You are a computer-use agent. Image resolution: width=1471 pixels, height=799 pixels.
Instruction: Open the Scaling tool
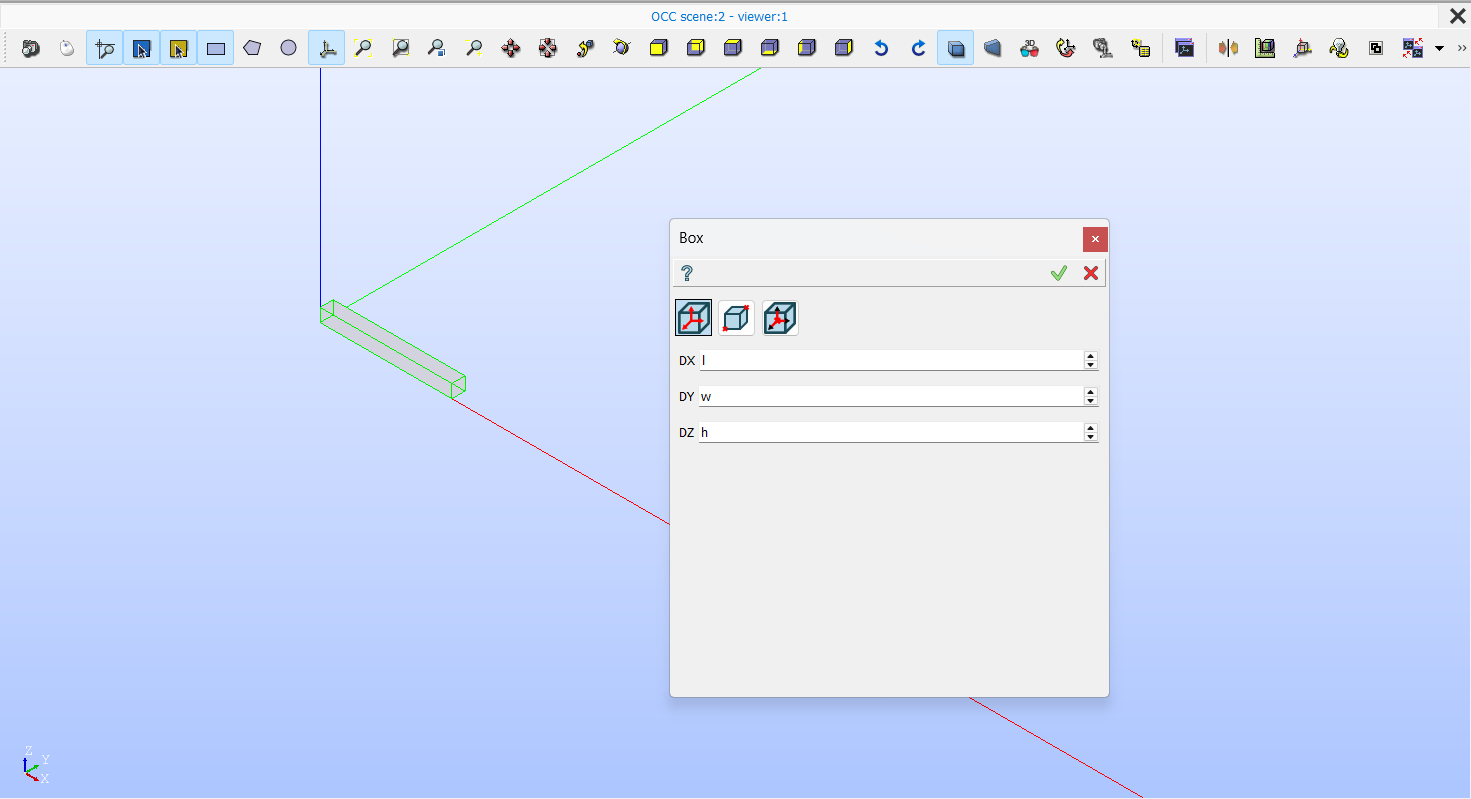(x=1265, y=48)
